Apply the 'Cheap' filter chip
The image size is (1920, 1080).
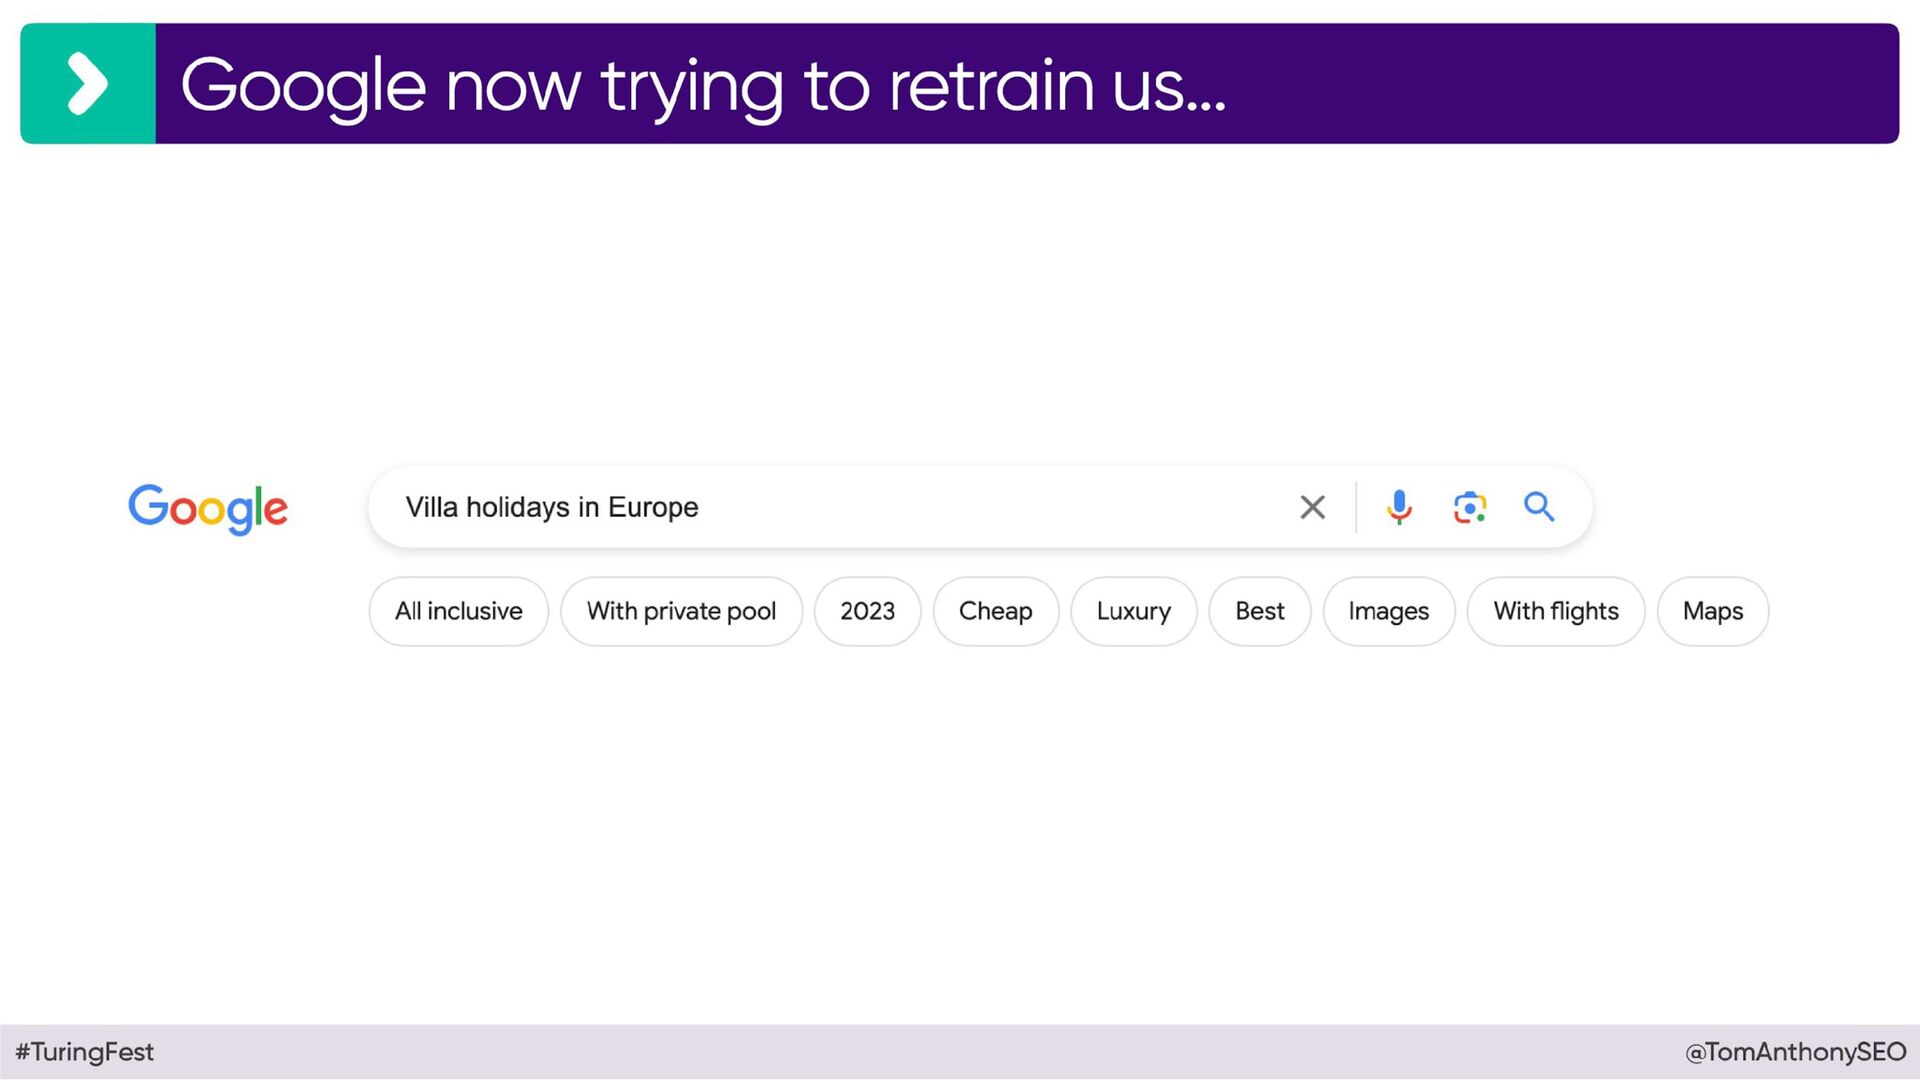pyautogui.click(x=995, y=611)
